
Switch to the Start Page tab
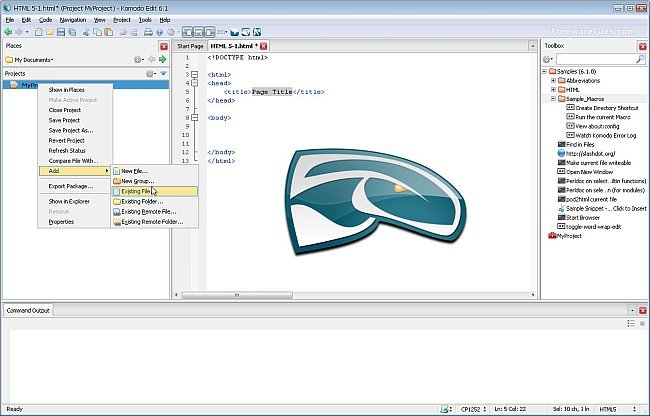coord(190,46)
